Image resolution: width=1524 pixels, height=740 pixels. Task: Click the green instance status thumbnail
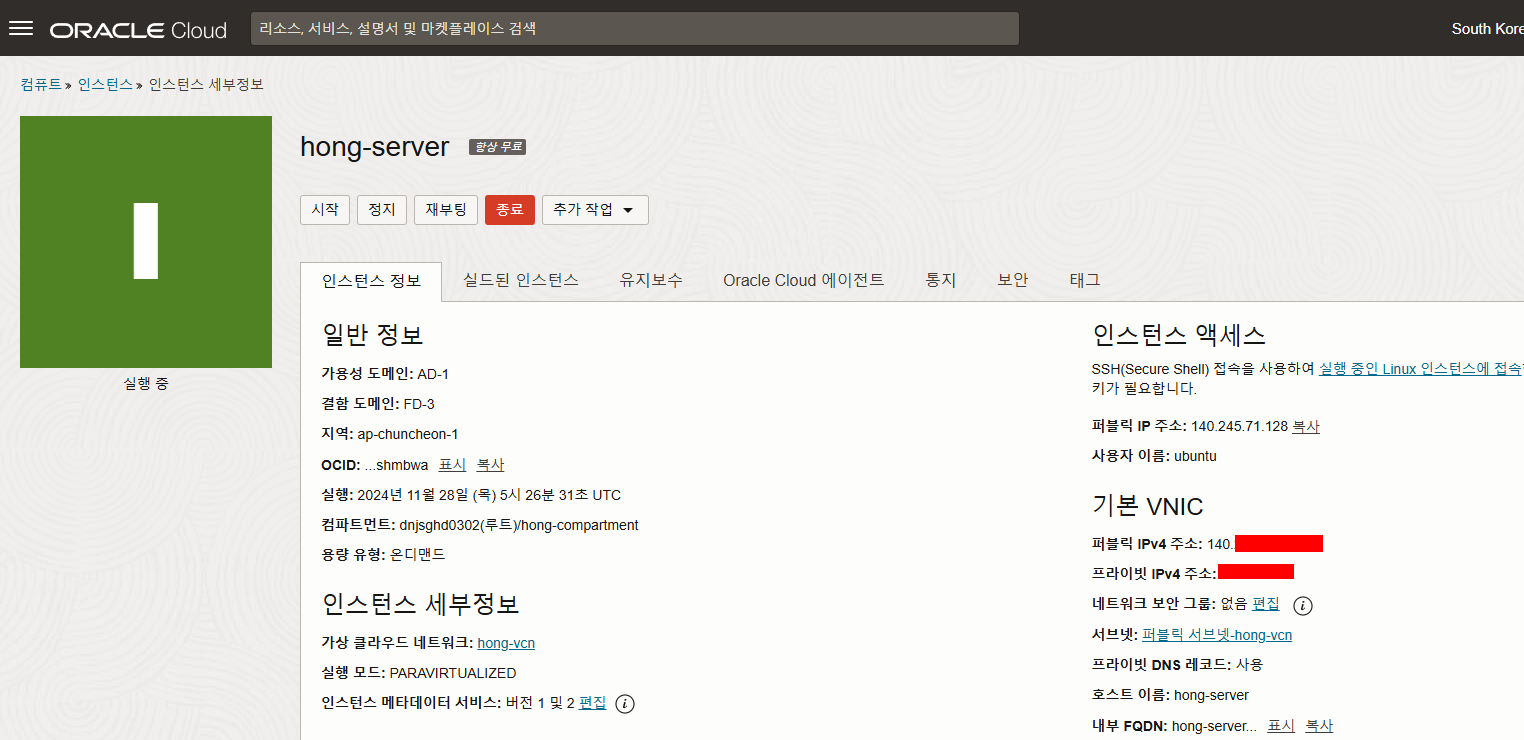click(x=146, y=242)
